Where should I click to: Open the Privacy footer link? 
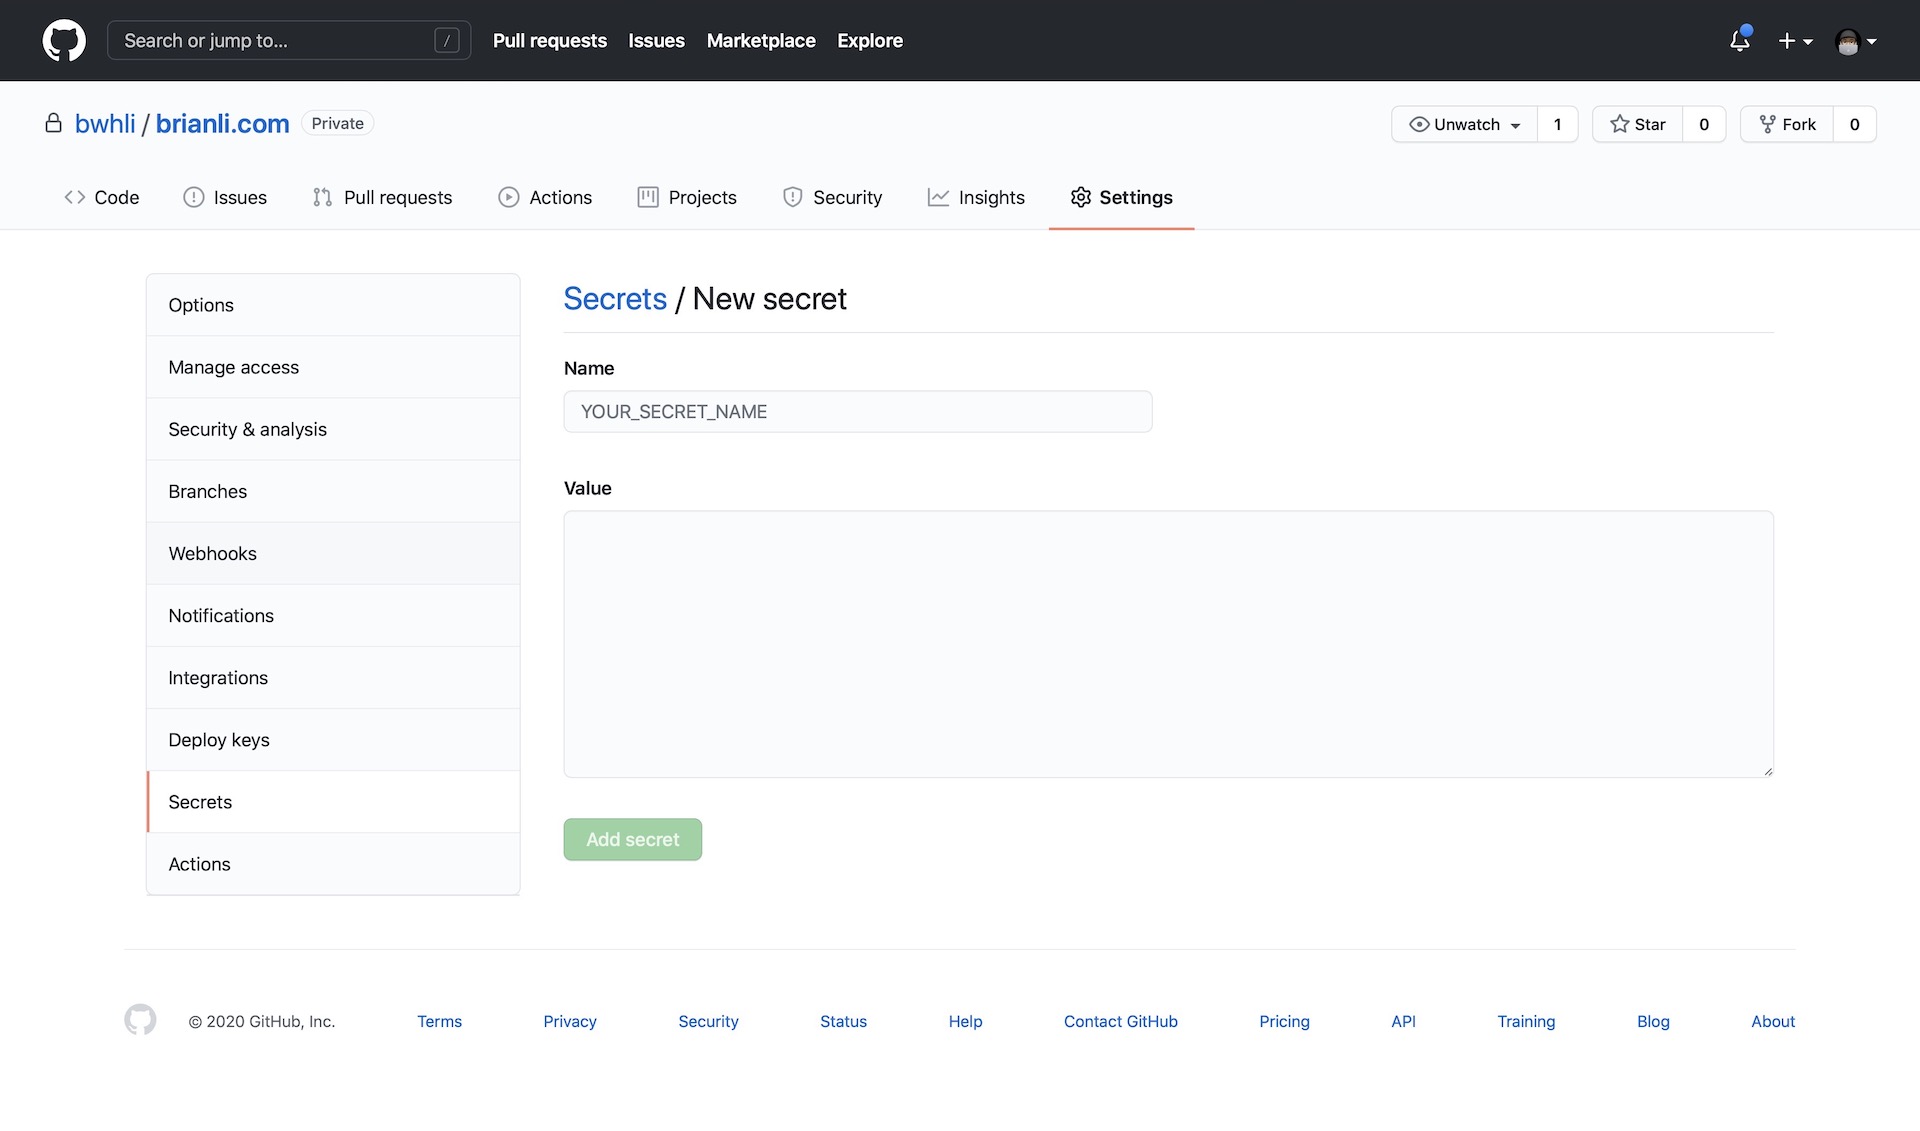coord(570,1021)
